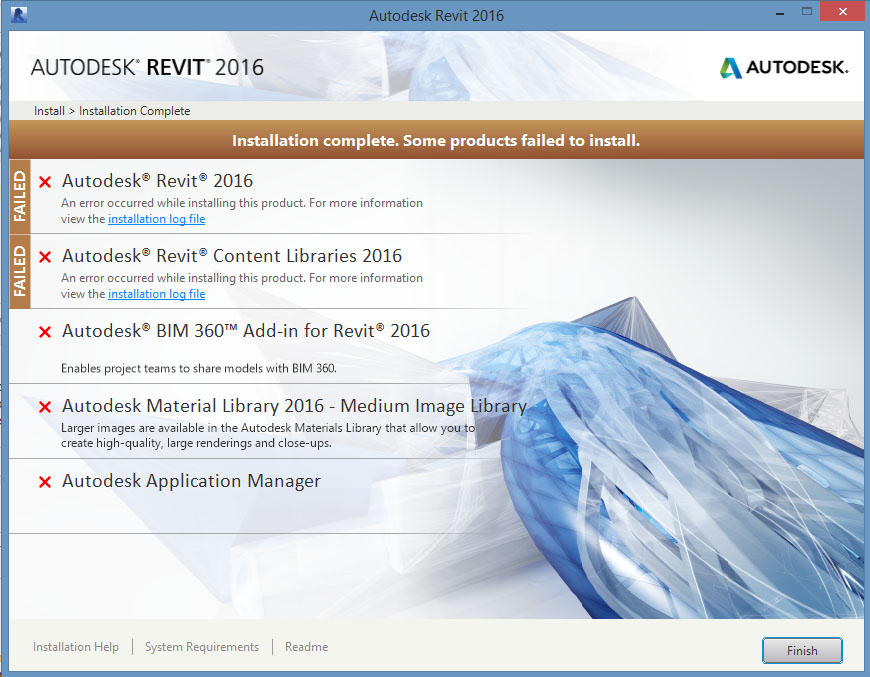Click the Autodesk logo at top right

[x=784, y=67]
